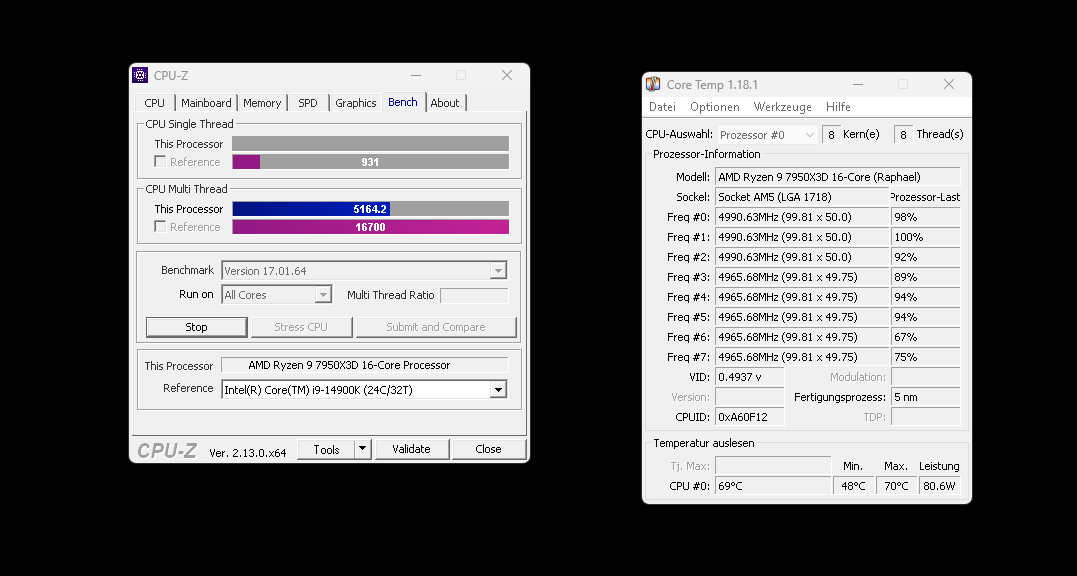Image resolution: width=1077 pixels, height=576 pixels.
Task: Click the Validate button
Action: 411,449
